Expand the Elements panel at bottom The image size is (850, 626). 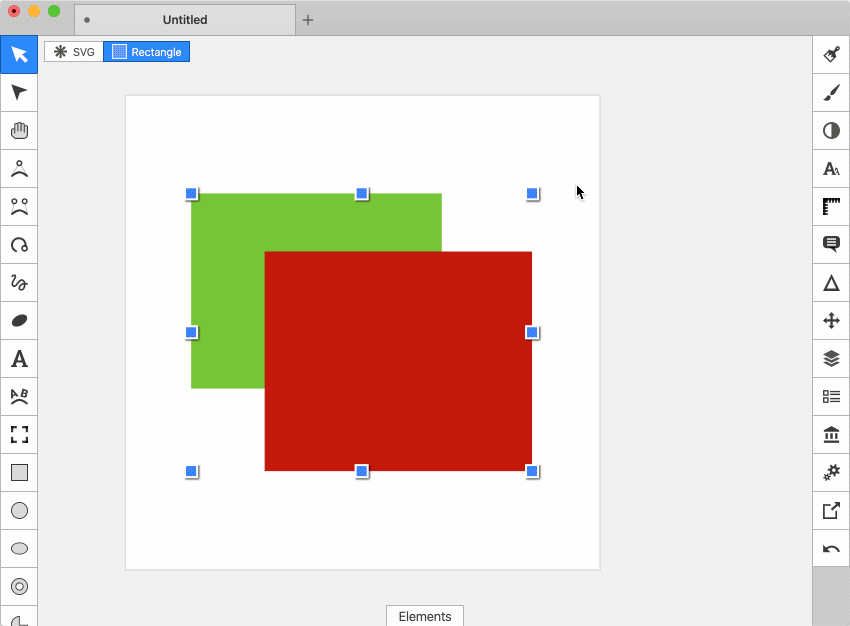tap(425, 616)
